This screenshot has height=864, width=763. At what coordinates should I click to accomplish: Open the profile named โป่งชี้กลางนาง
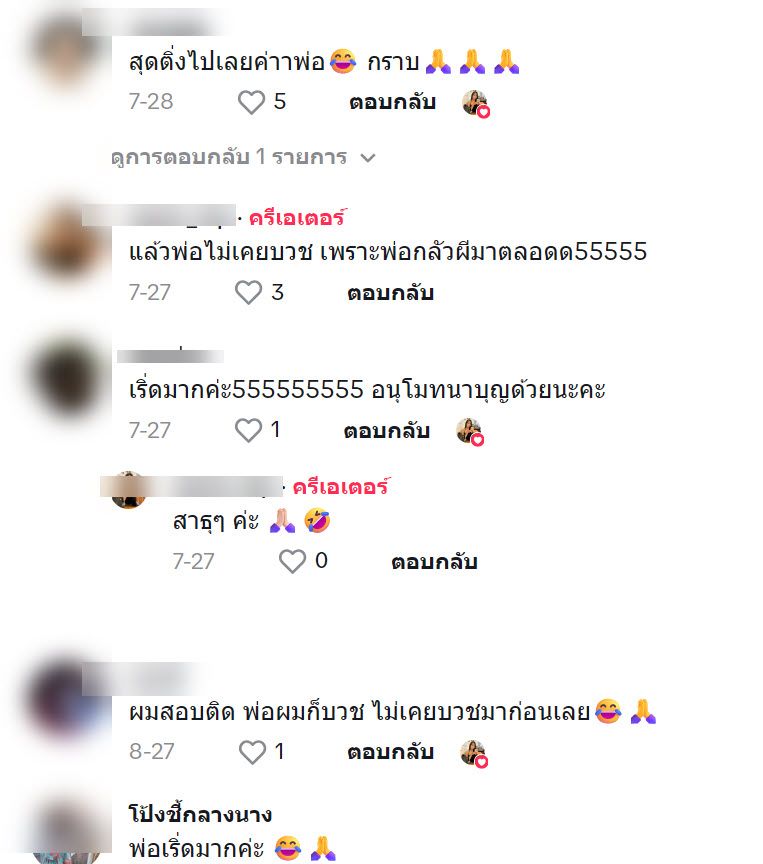coord(200,814)
